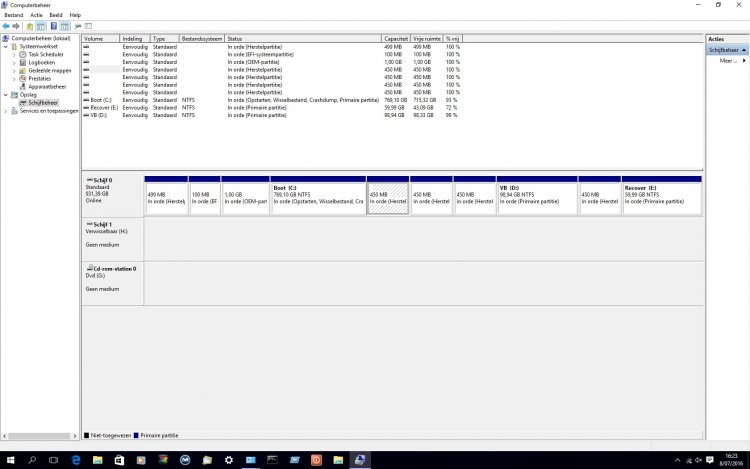
Task: Select the Recover (E:) volume row
Action: 272,108
